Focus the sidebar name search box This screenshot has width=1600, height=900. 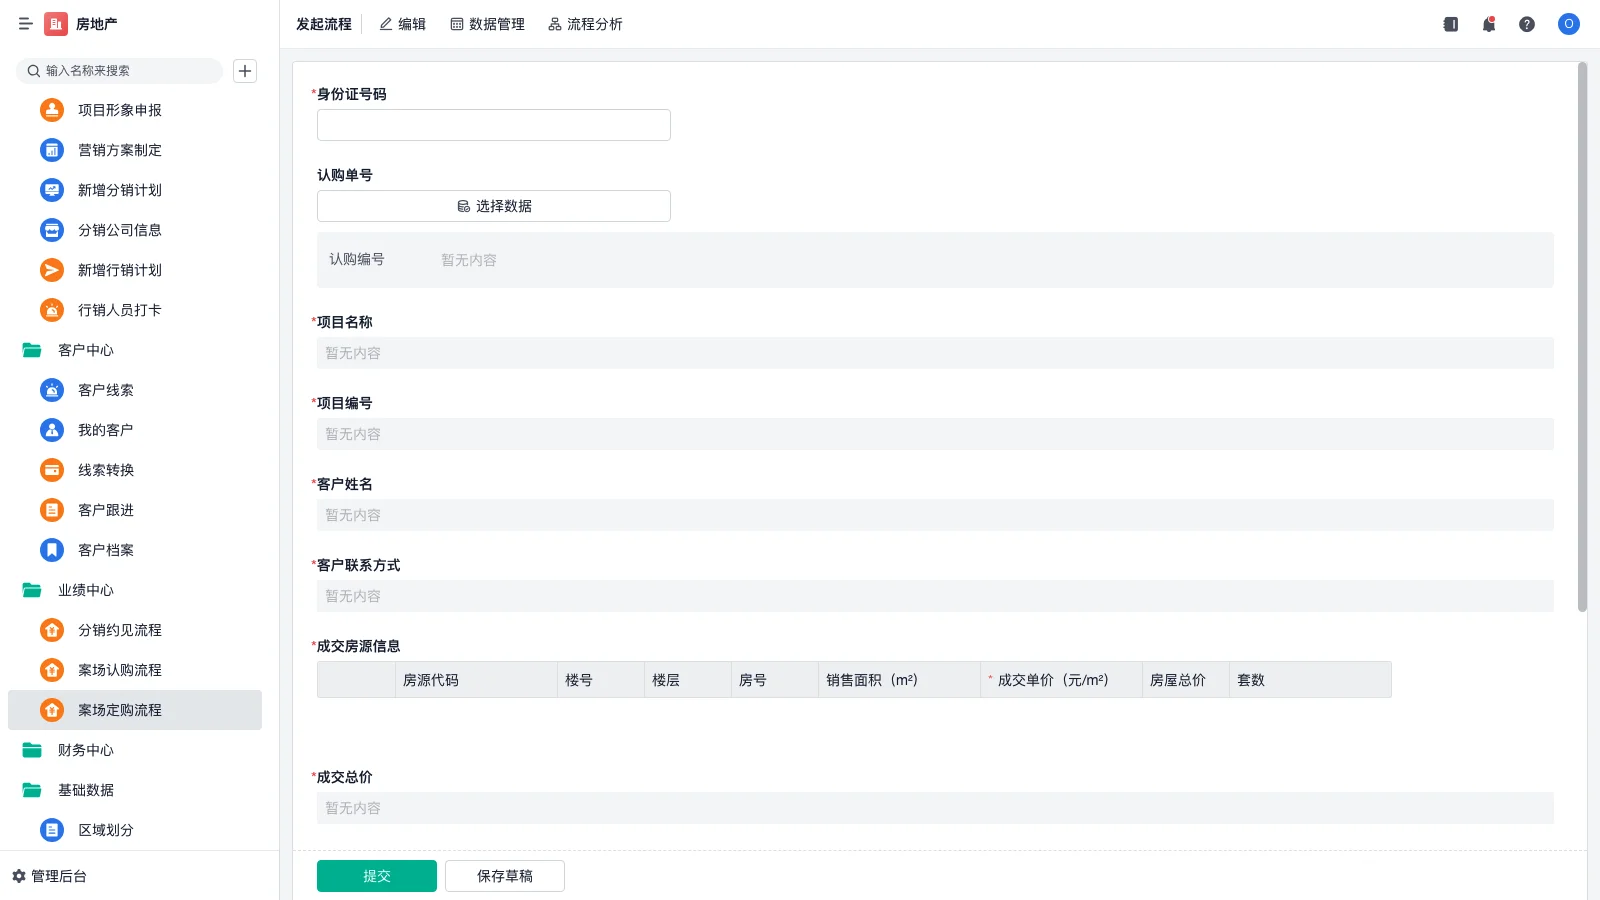coord(119,71)
